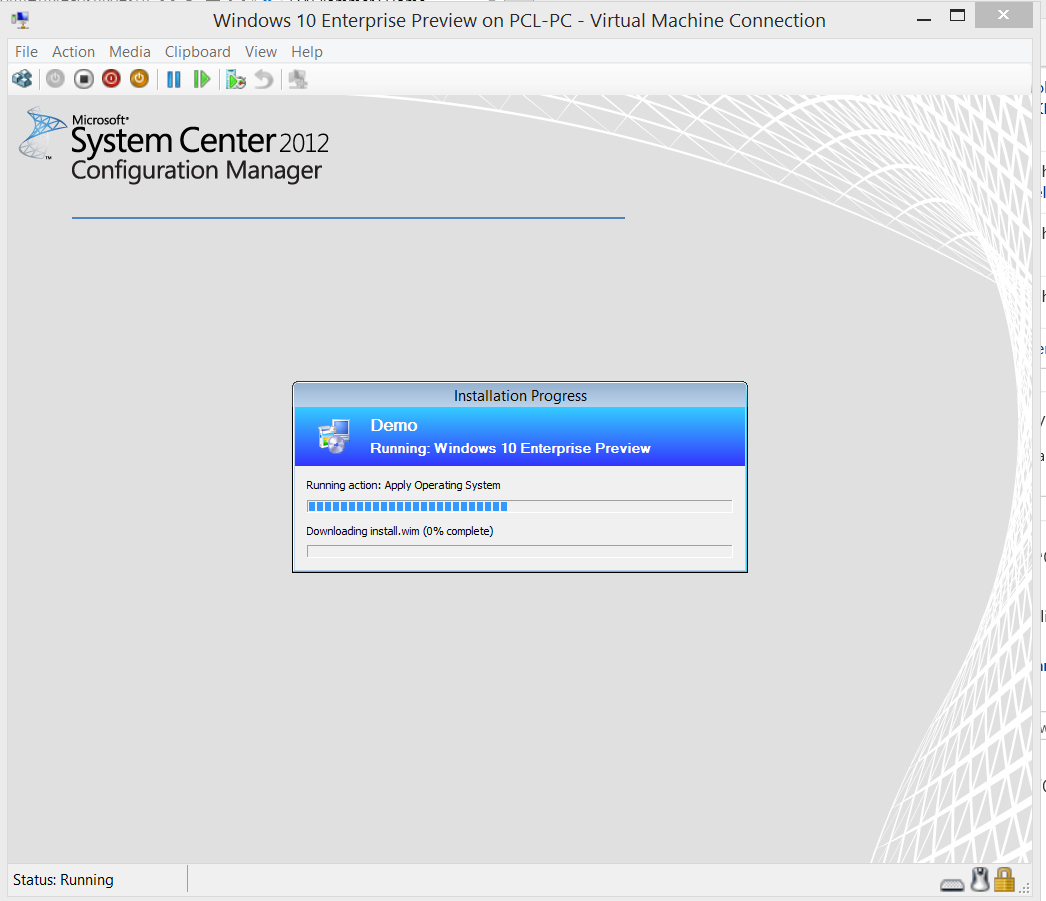Save VM state with the orange power icon

point(139,79)
